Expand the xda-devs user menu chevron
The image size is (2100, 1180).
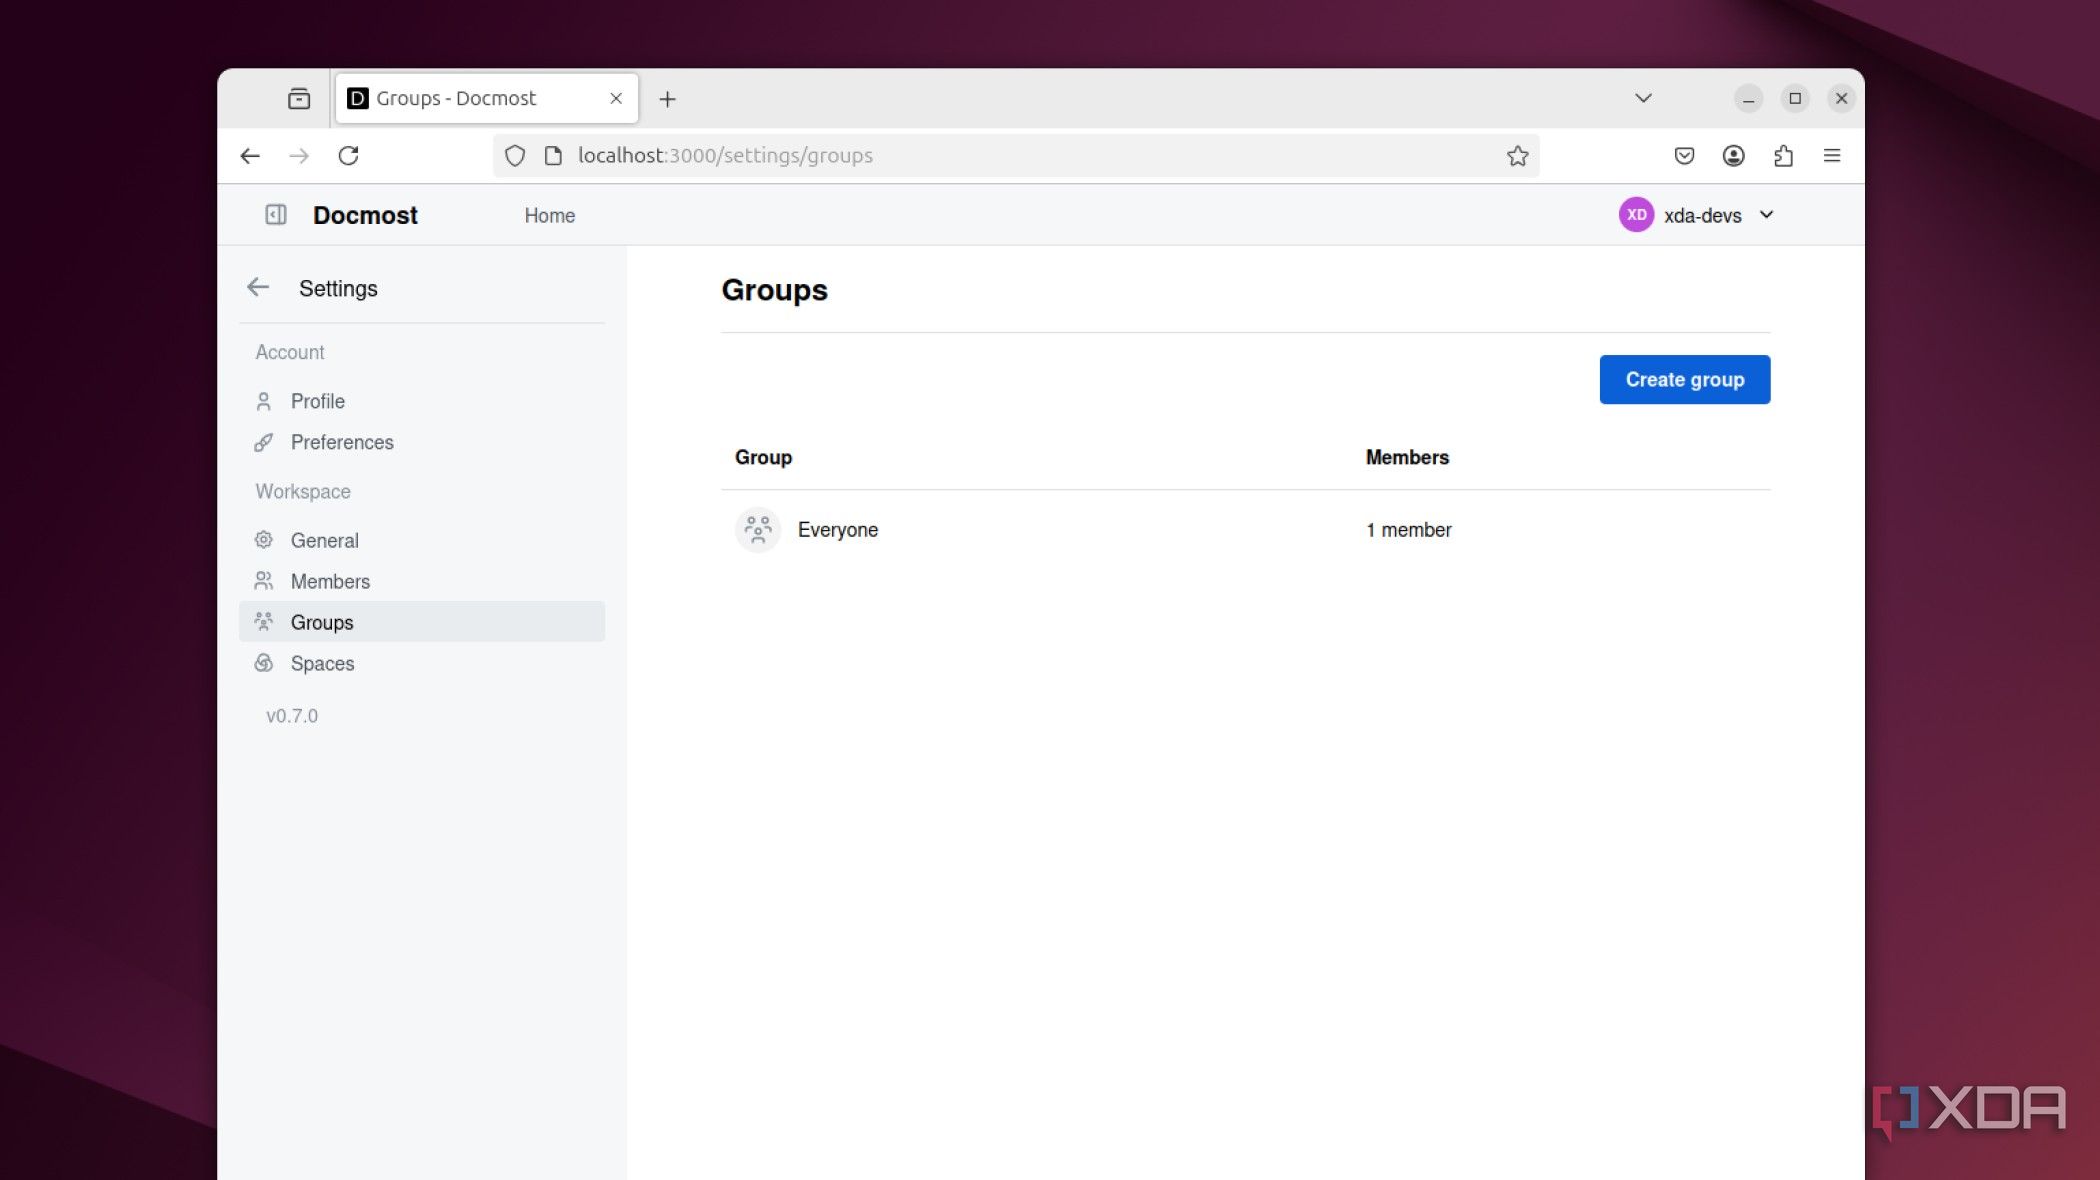click(x=1767, y=215)
